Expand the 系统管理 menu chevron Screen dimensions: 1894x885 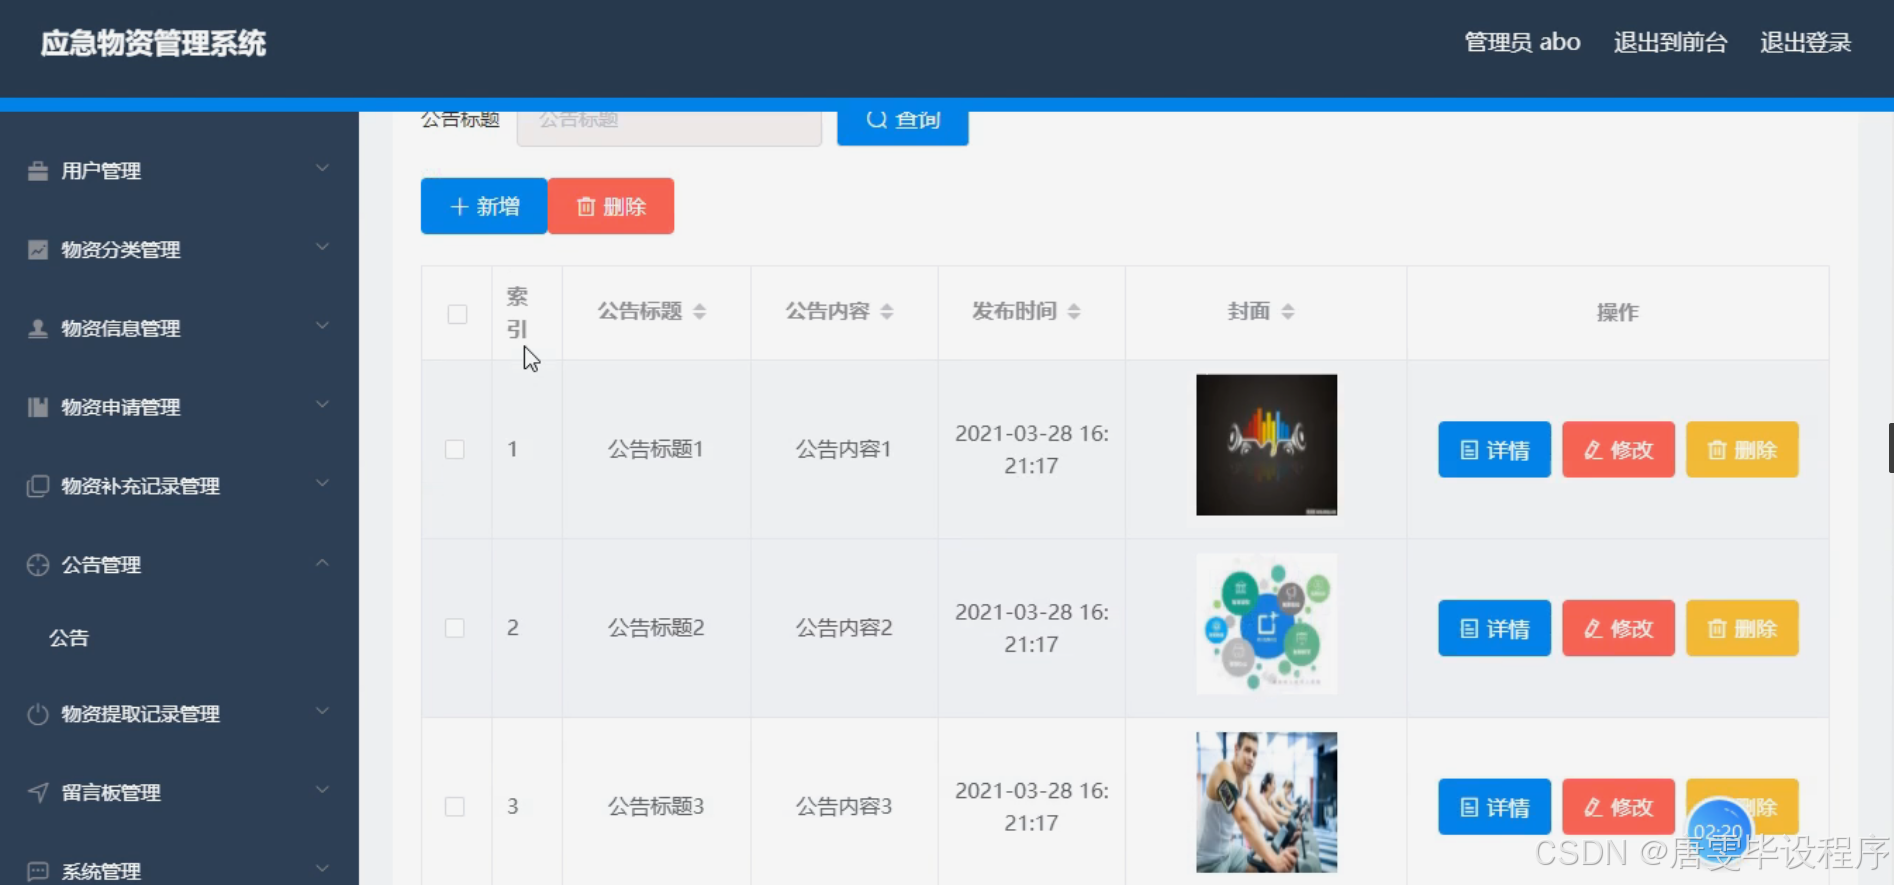322,869
